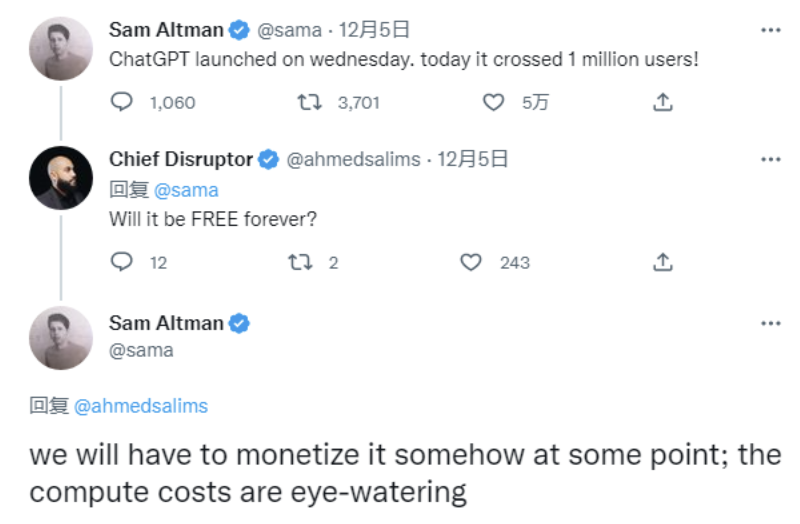Click the verified badge on Sam Altman's bottom reply
The image size is (800, 524).
click(x=240, y=323)
